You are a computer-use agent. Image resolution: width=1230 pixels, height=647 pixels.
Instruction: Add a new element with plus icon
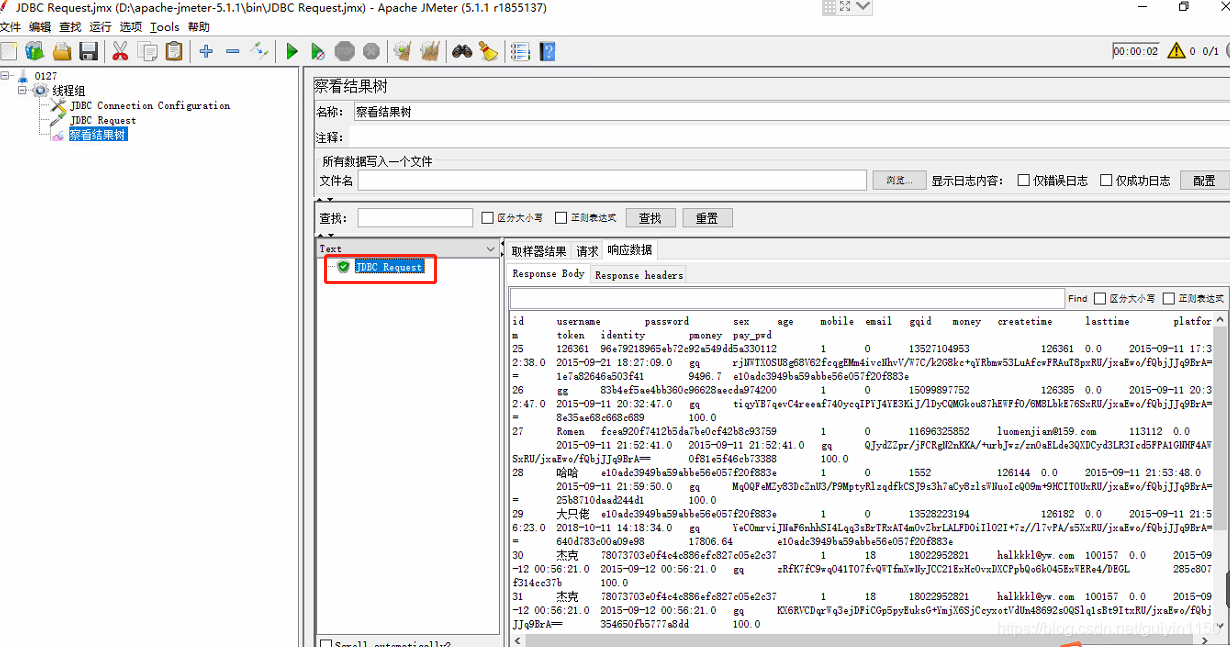coord(206,51)
